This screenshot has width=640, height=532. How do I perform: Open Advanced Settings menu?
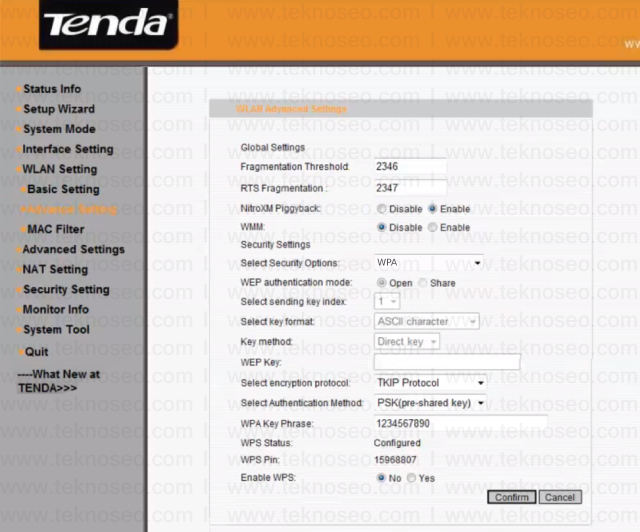tap(73, 249)
